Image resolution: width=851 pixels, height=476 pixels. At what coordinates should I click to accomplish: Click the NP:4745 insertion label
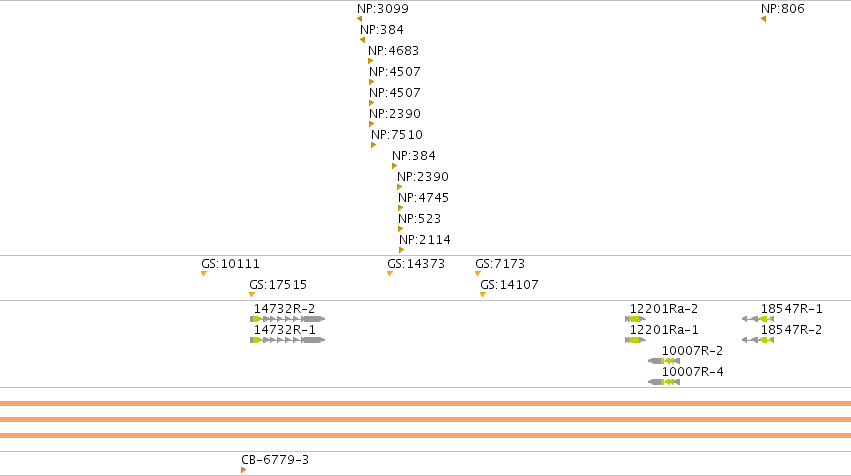(x=423, y=198)
